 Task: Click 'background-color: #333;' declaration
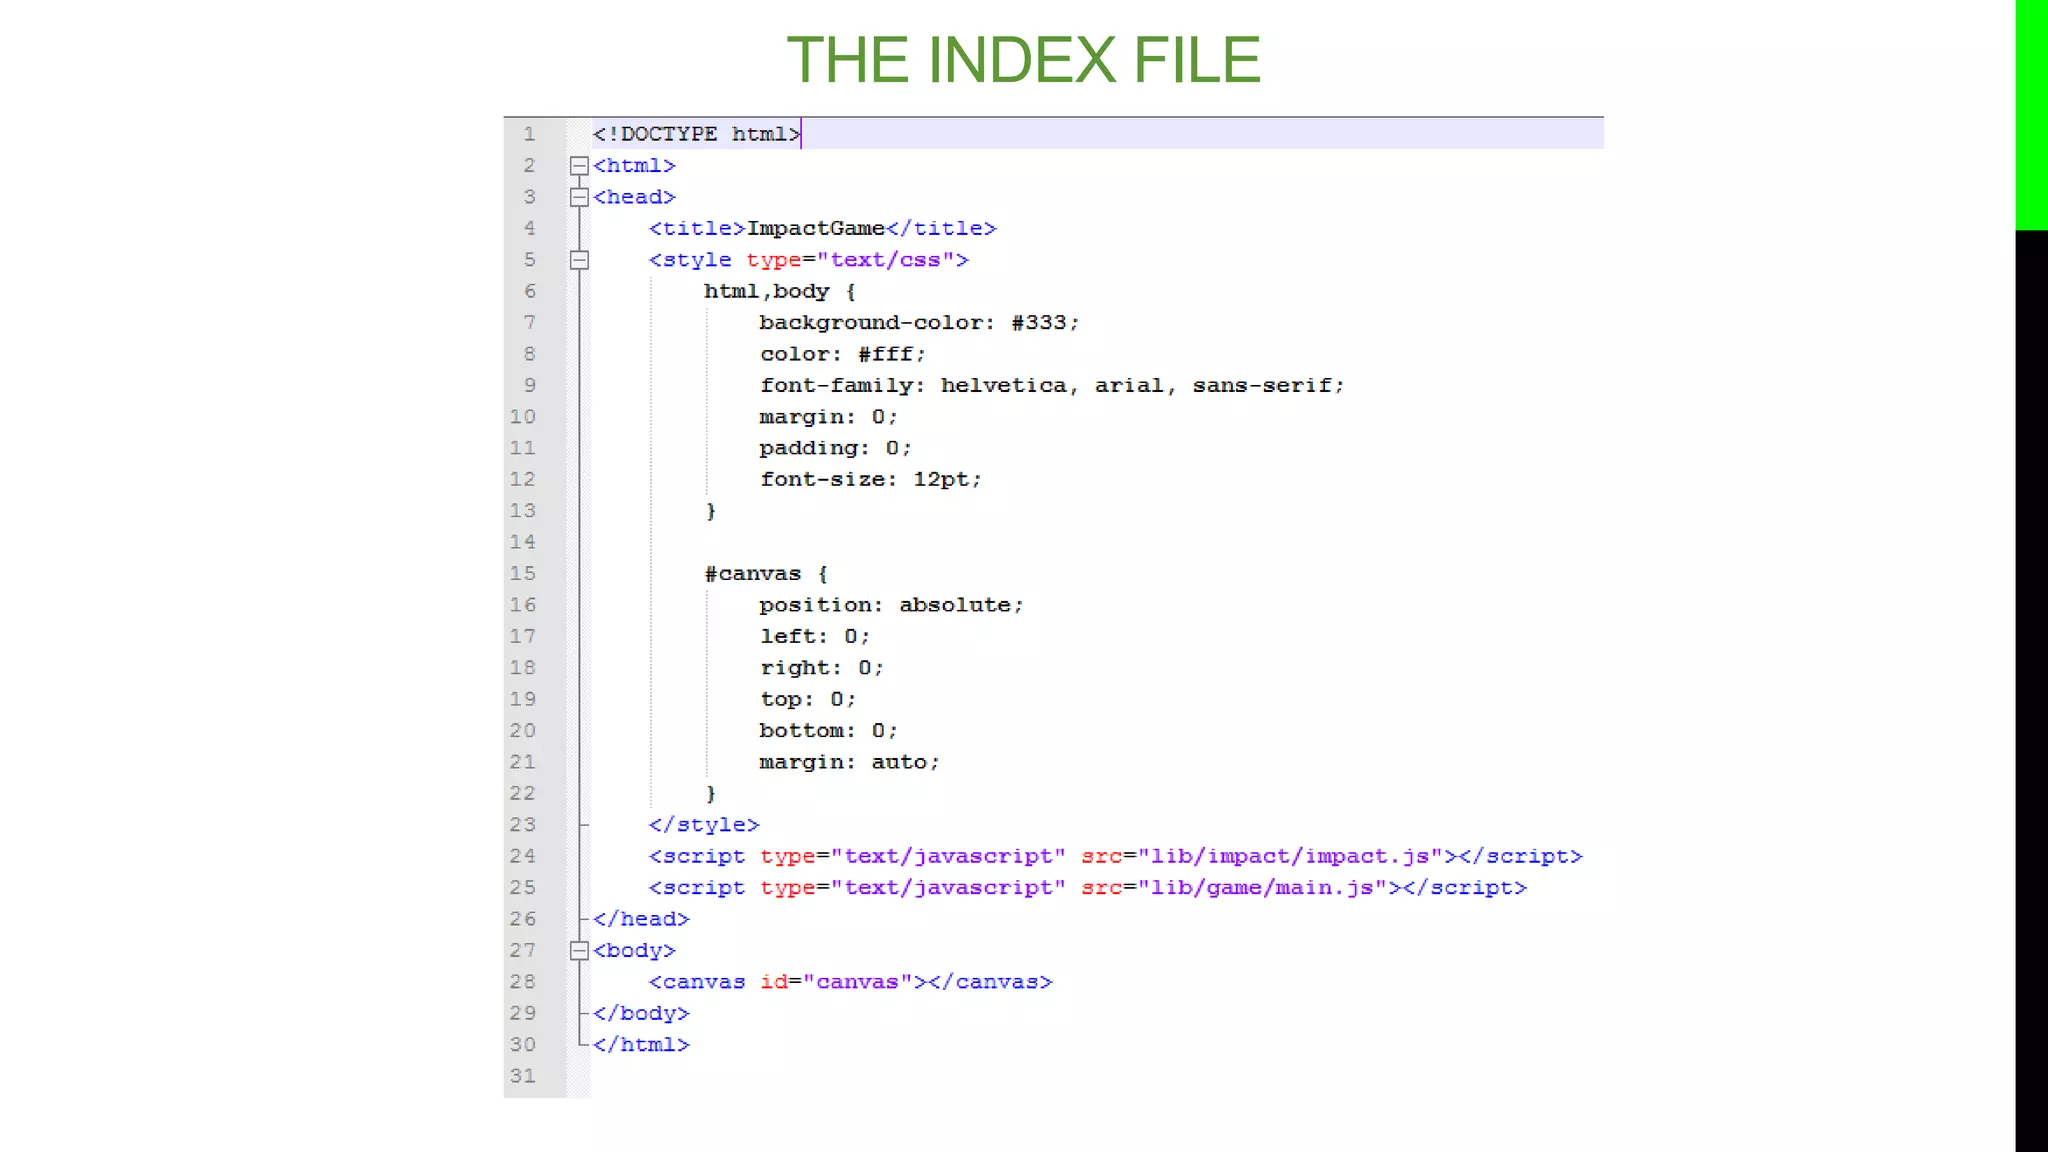(x=919, y=323)
